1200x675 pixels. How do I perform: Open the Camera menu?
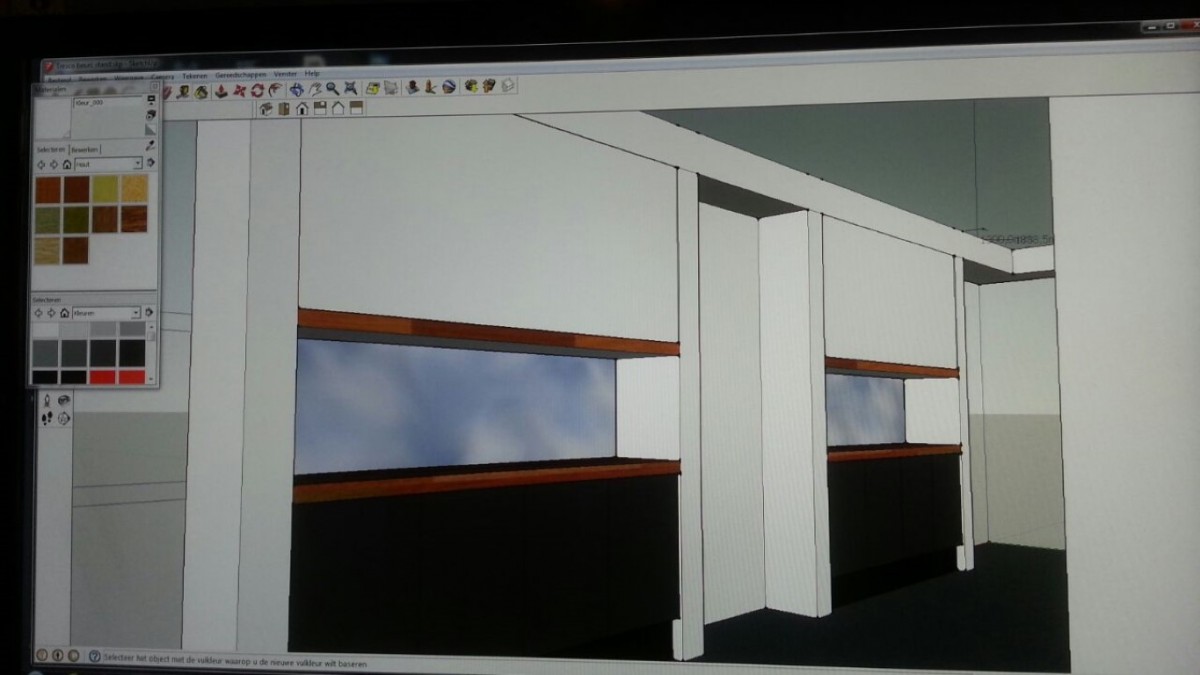[x=162, y=77]
